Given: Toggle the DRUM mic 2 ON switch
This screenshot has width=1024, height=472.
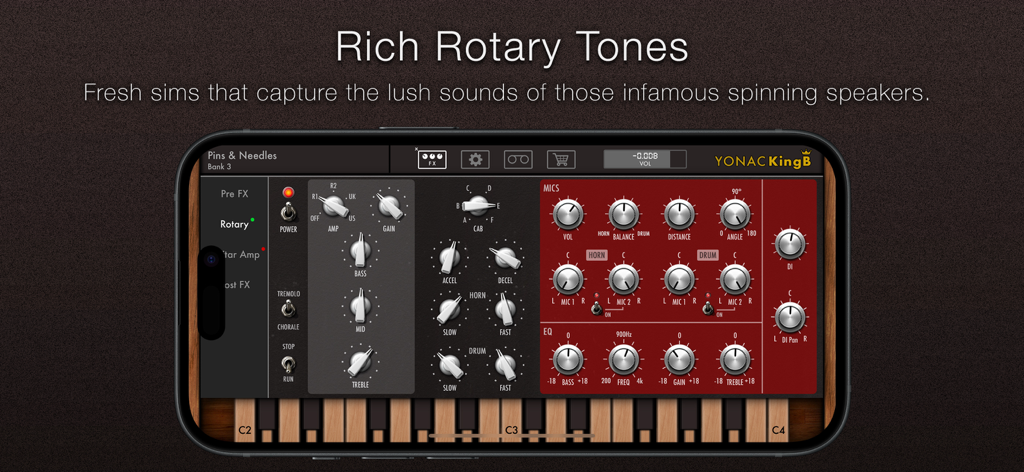Looking at the screenshot, I should click(708, 307).
